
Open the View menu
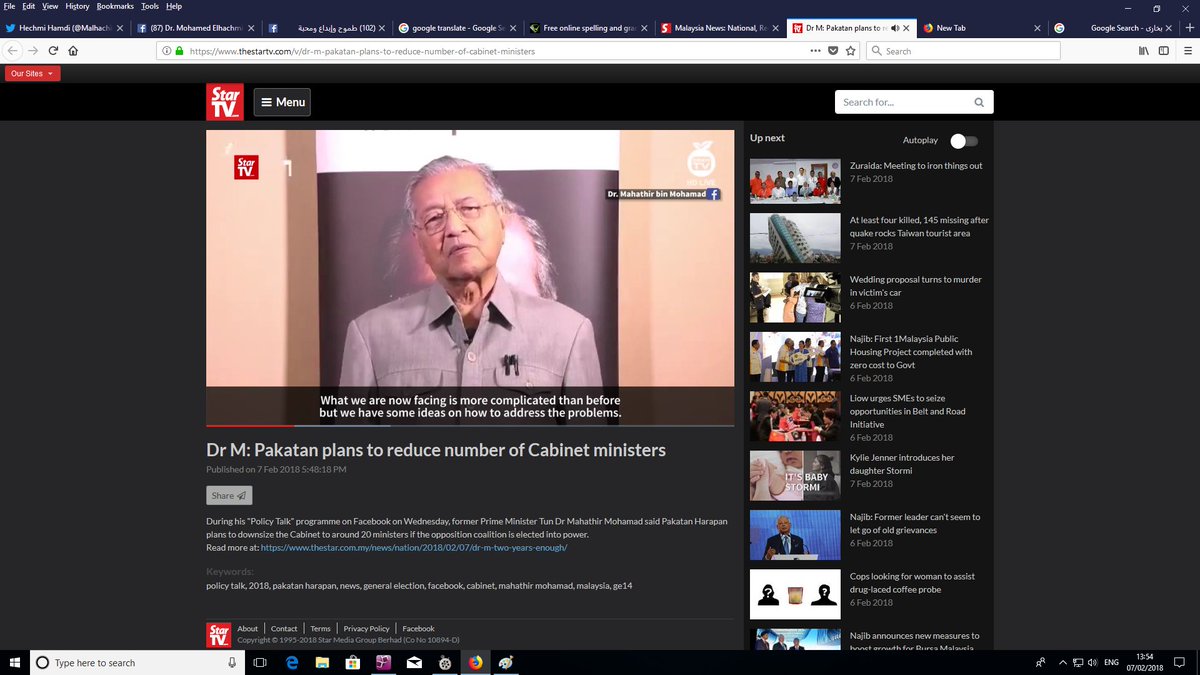[x=50, y=6]
